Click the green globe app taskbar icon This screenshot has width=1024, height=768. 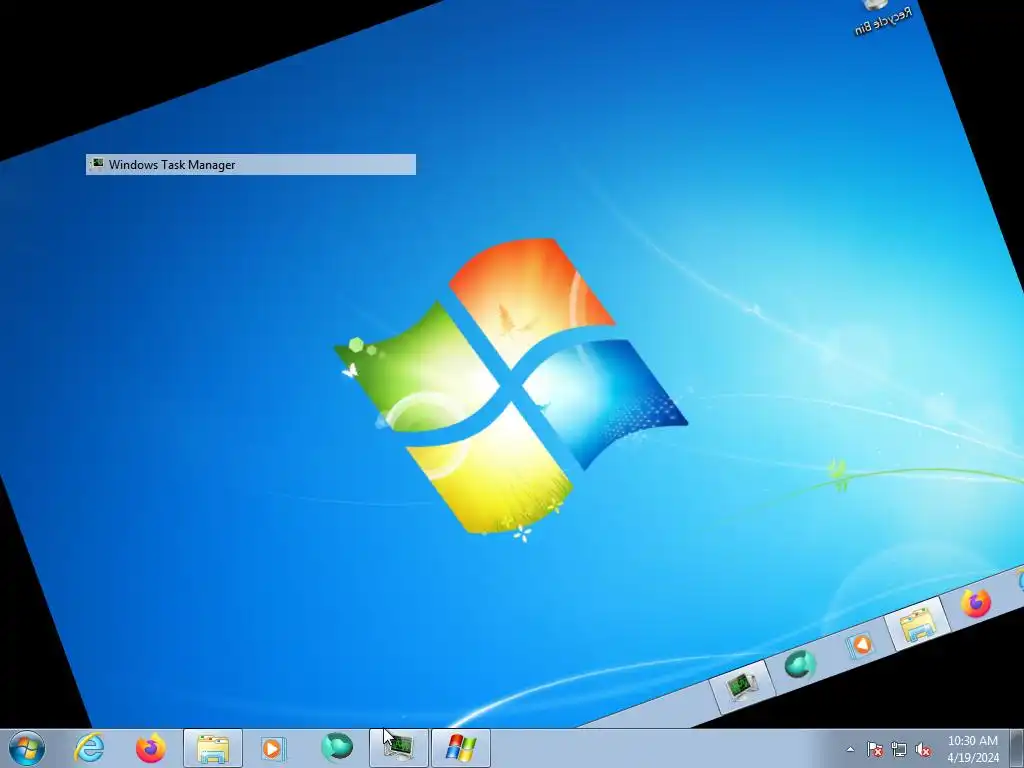point(337,748)
